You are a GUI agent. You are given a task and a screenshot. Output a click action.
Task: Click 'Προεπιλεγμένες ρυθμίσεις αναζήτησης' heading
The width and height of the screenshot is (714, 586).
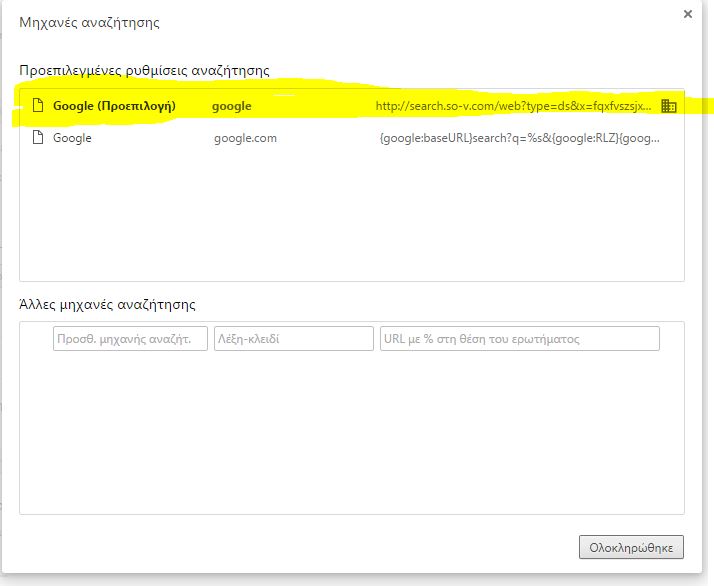[x=144, y=71]
